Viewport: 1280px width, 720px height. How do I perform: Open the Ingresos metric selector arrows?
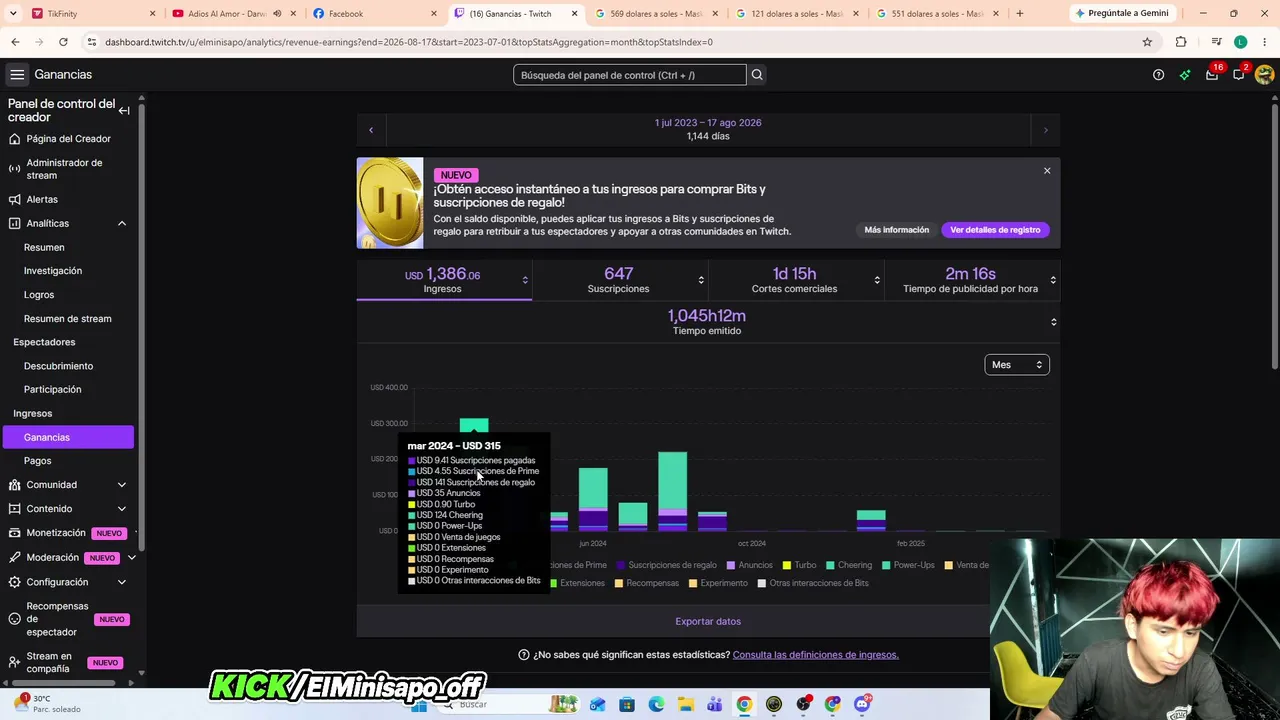(525, 280)
